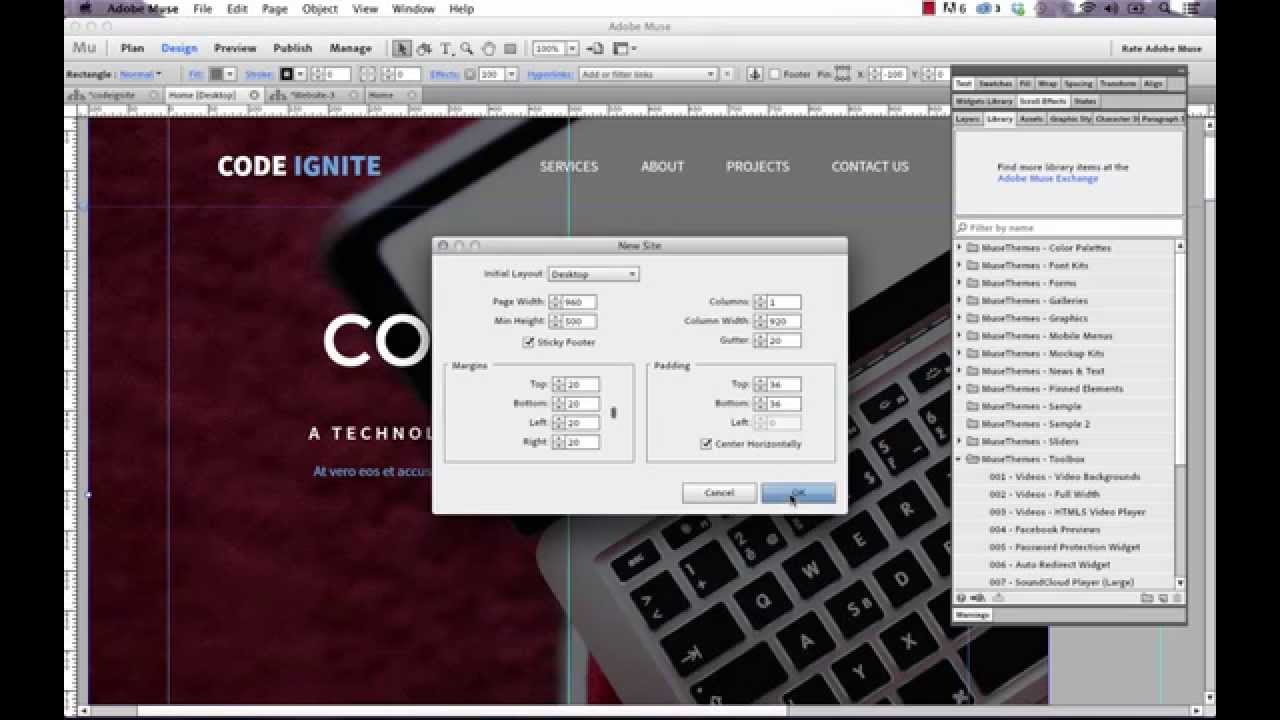
Task: Select the Text tool
Action: coord(445,48)
